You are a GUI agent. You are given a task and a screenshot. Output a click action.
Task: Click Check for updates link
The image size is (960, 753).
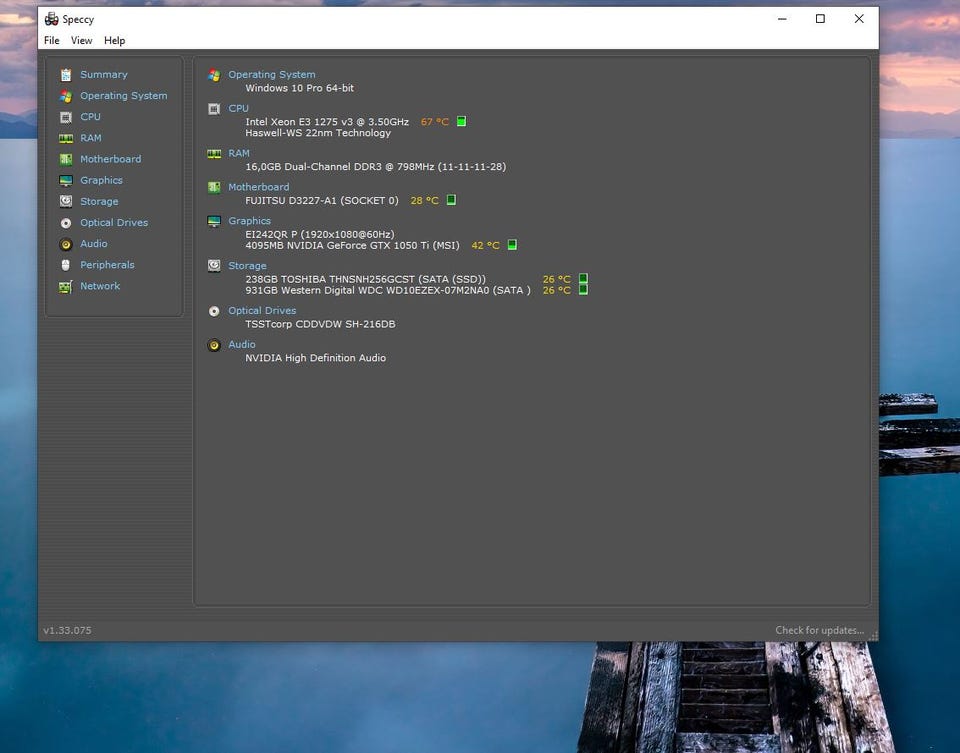pos(819,630)
